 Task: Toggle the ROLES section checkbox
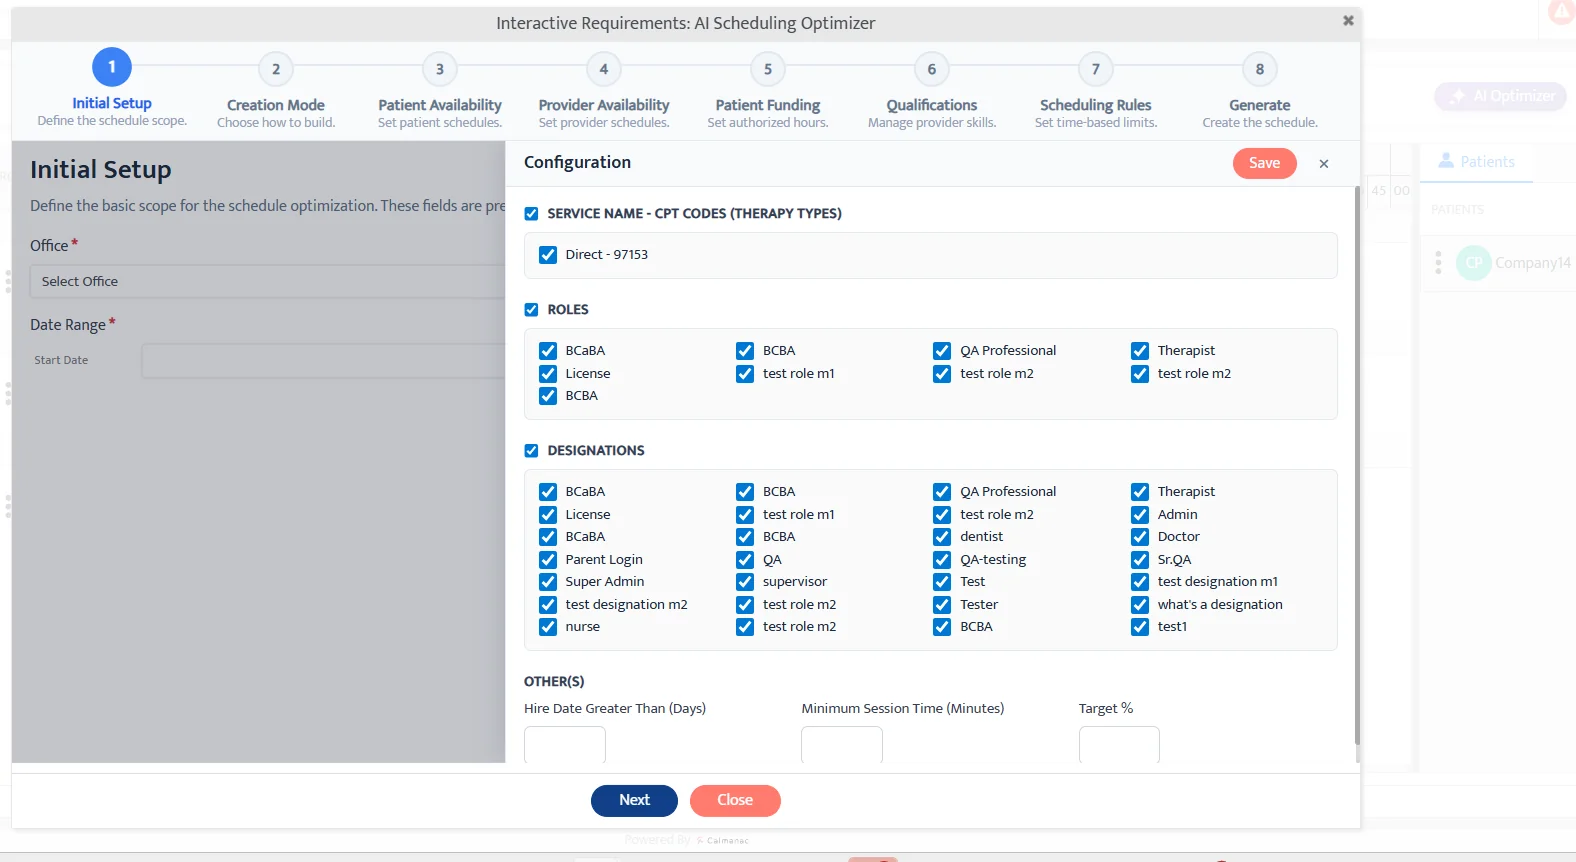coord(531,310)
